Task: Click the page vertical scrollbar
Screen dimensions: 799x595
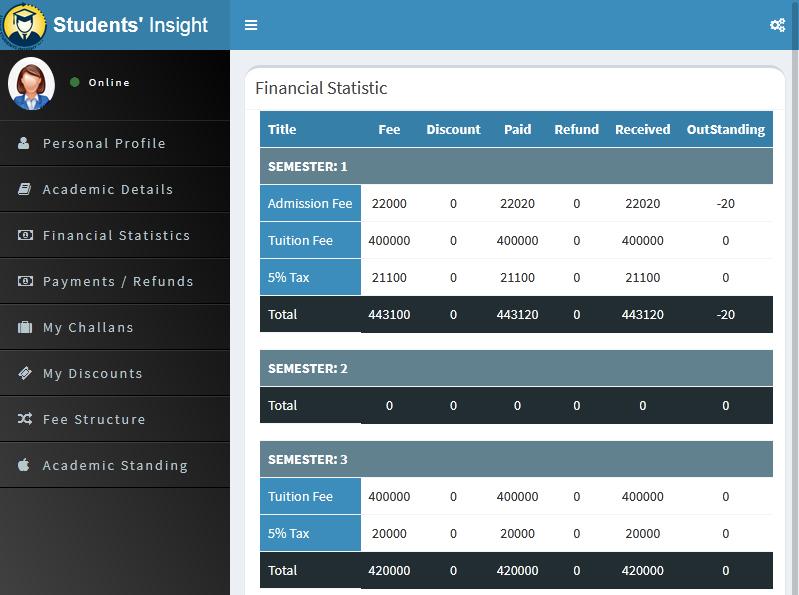Action: pos(795,298)
